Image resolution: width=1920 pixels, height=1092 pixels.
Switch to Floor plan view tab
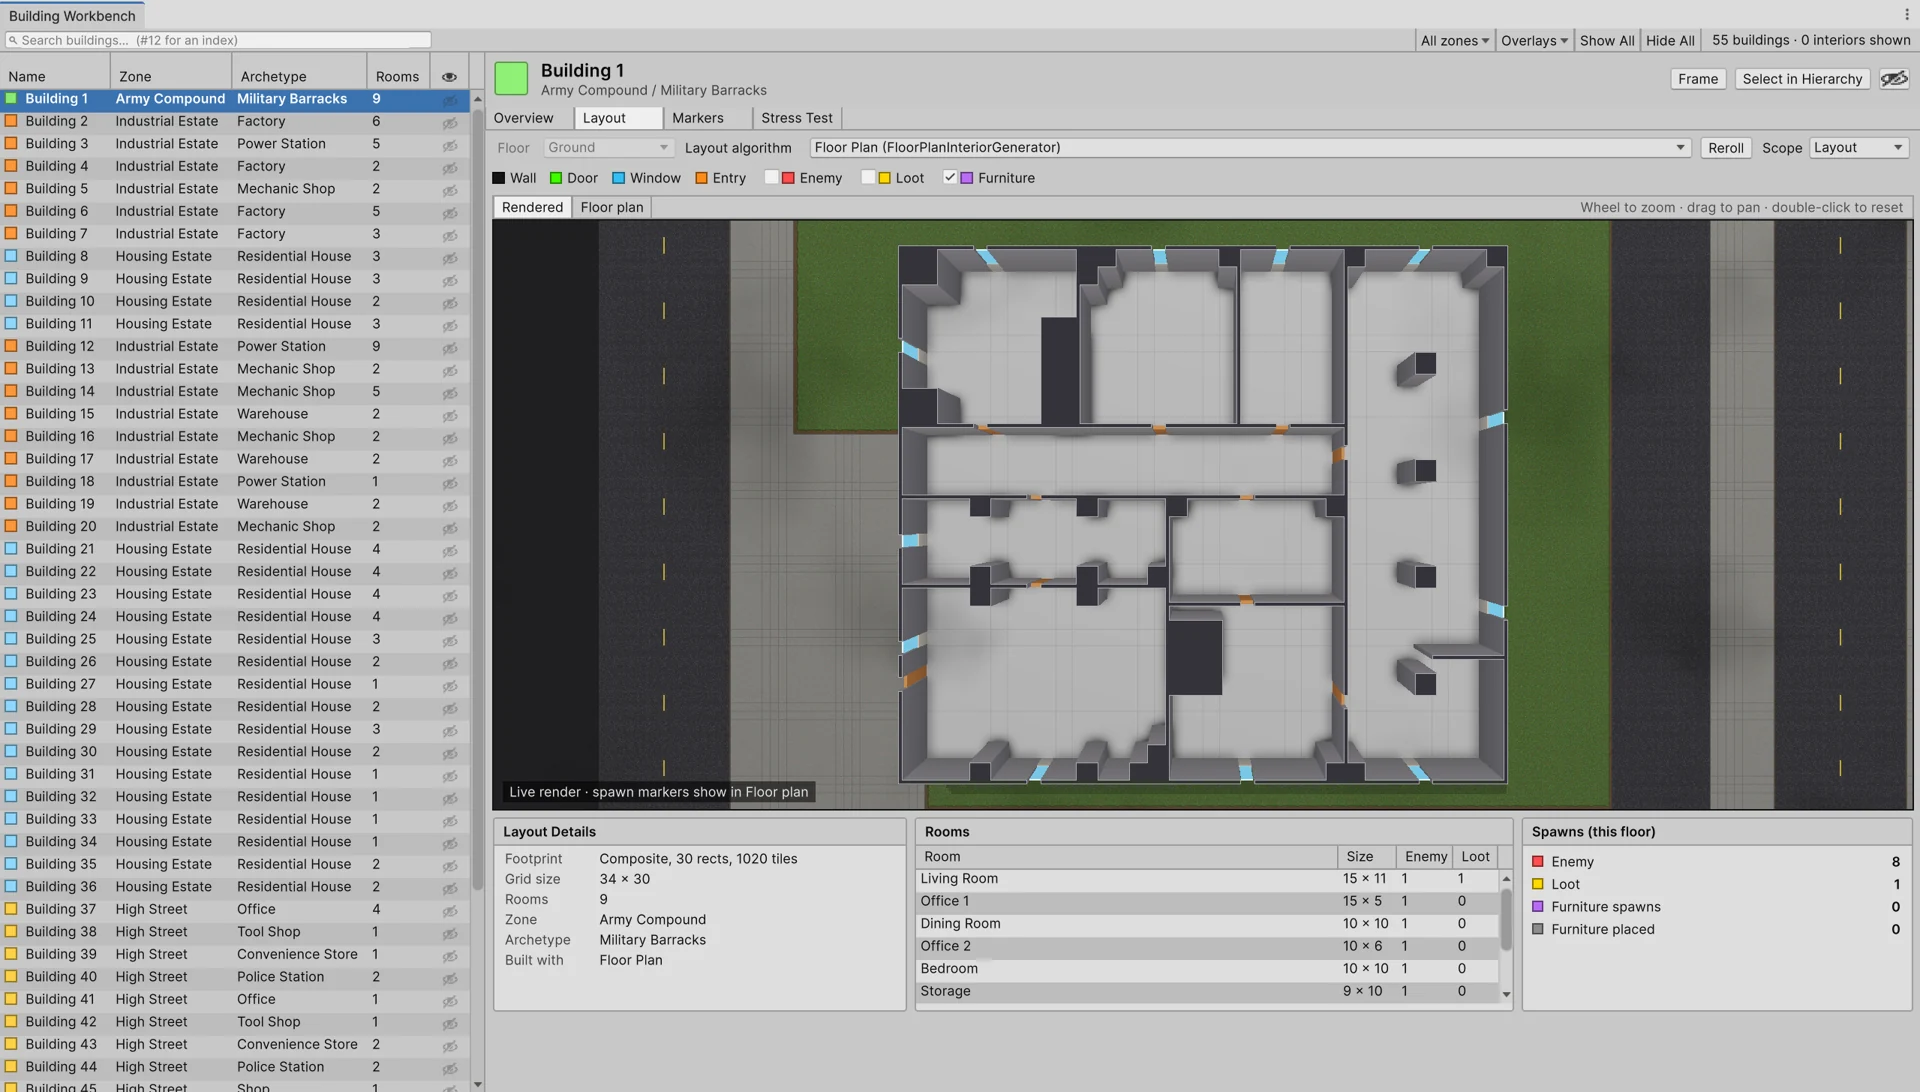611,207
